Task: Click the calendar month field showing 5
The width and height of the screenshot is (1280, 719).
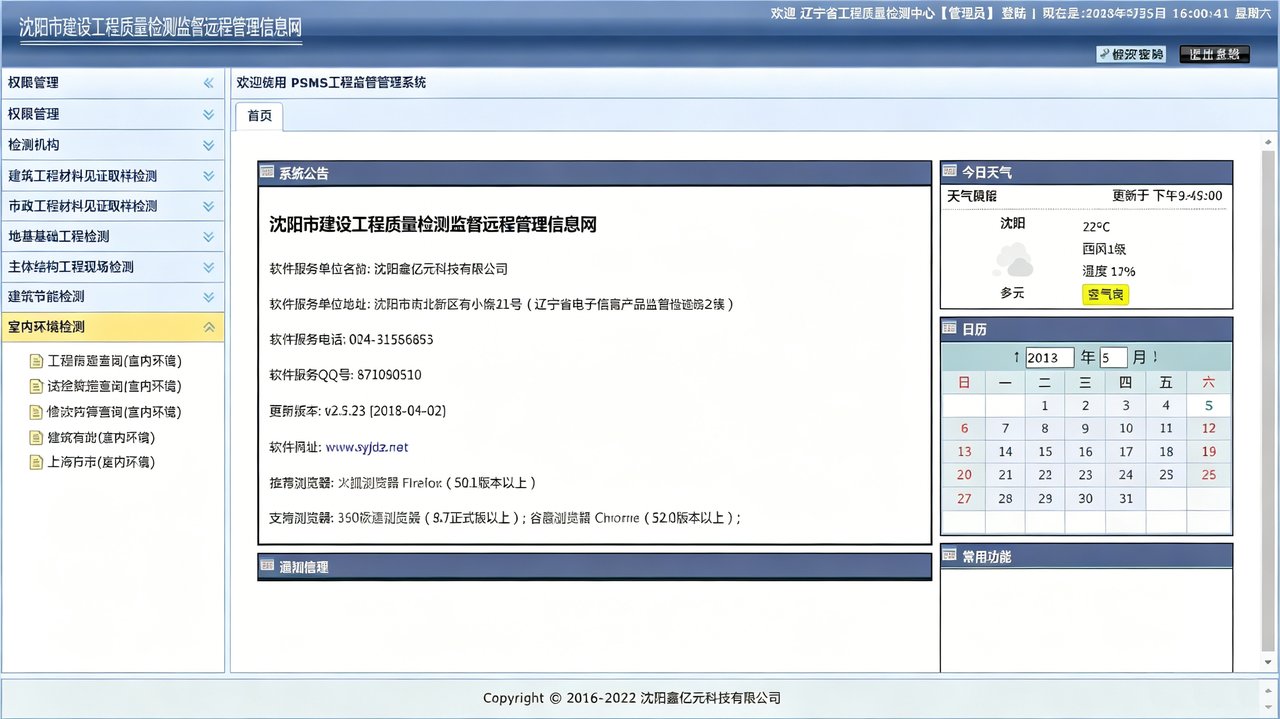Action: pyautogui.click(x=1113, y=357)
